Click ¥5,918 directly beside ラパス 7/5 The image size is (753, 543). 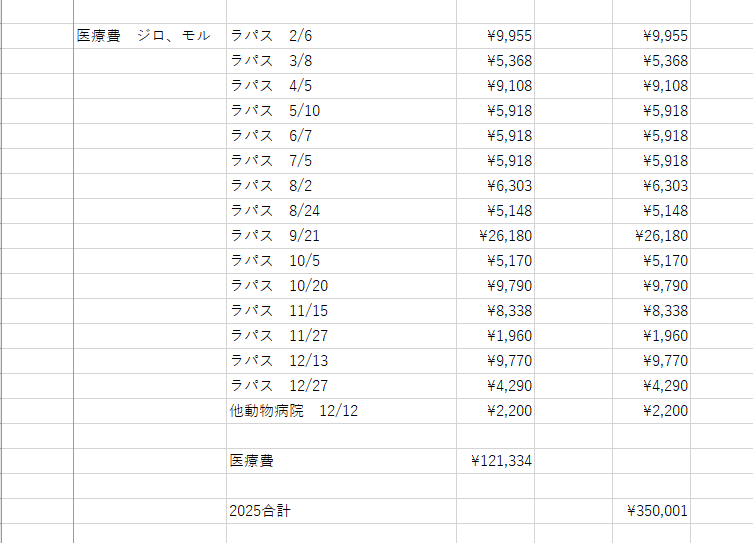pos(495,161)
